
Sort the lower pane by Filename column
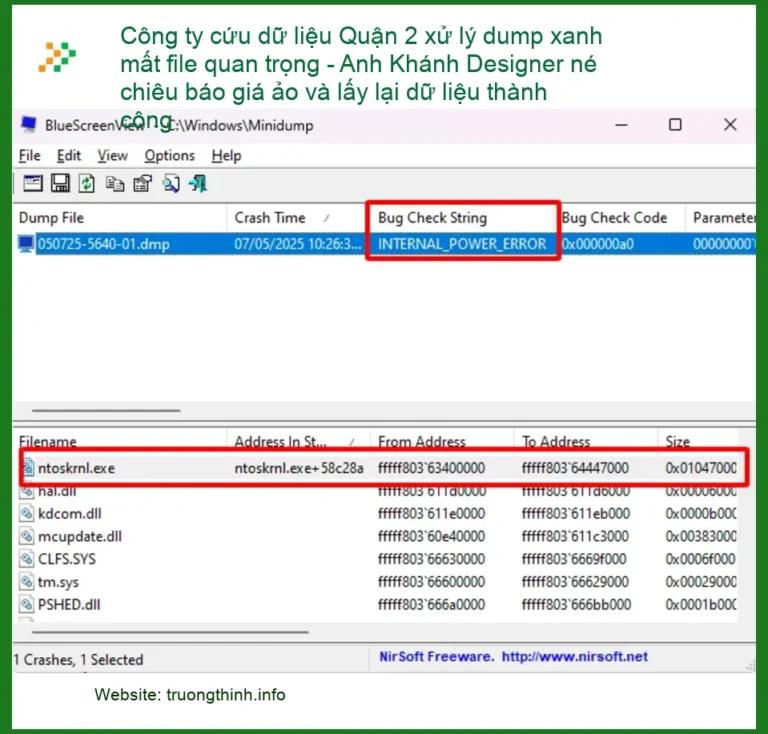120,441
